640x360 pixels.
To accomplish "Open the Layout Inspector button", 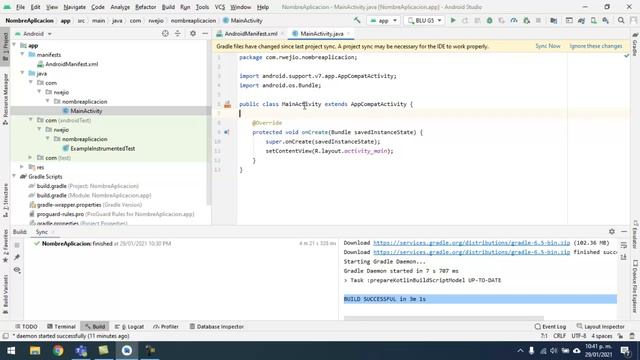I will click(600, 327).
